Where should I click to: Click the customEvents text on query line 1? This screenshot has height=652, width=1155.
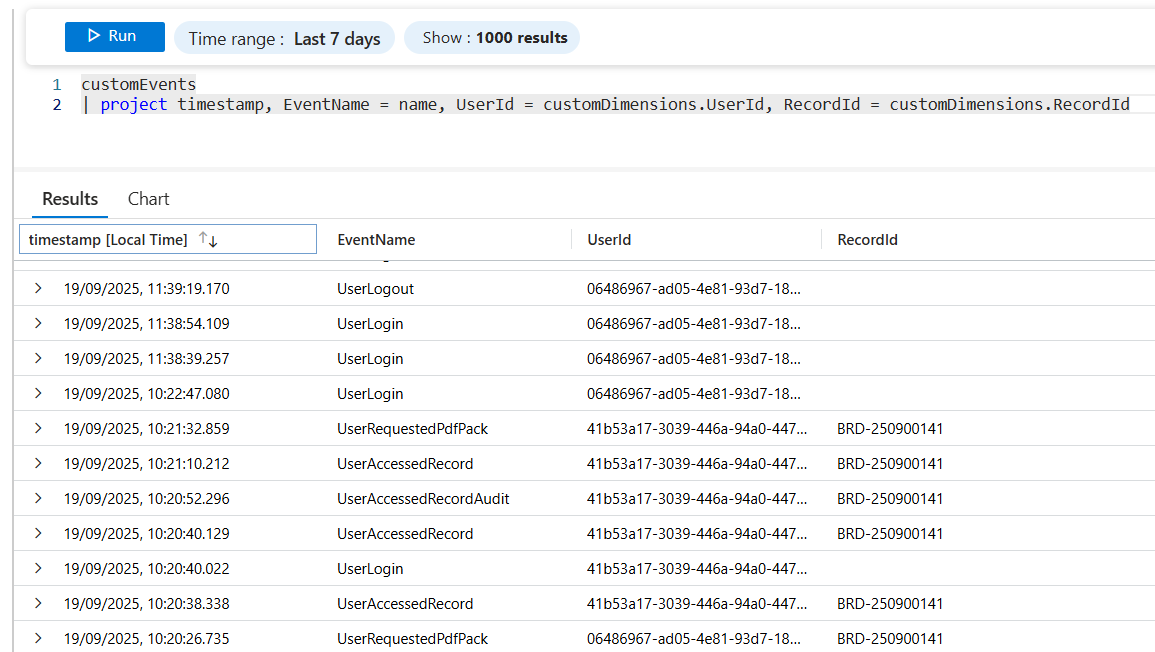(x=138, y=85)
